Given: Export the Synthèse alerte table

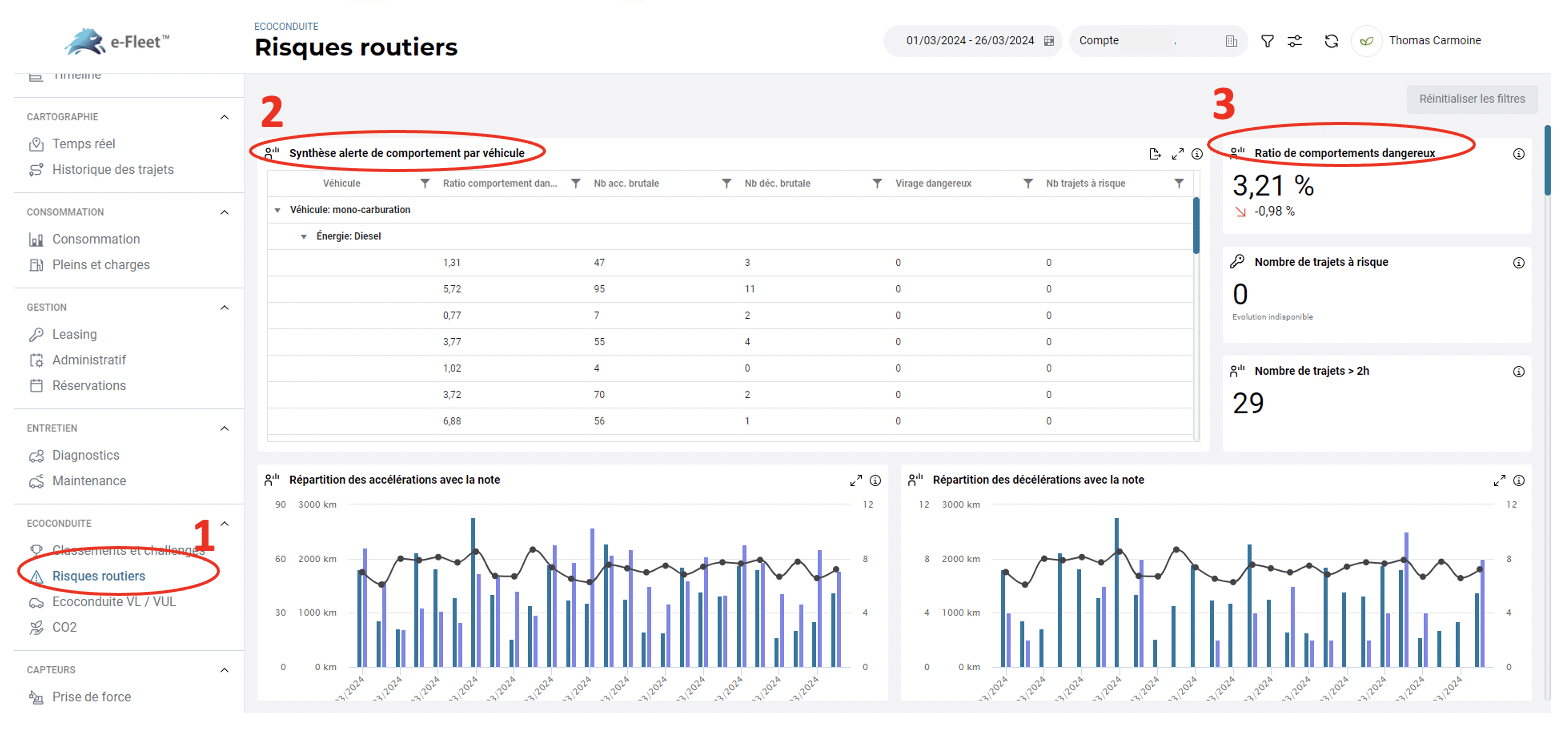Looking at the screenshot, I should [1155, 154].
